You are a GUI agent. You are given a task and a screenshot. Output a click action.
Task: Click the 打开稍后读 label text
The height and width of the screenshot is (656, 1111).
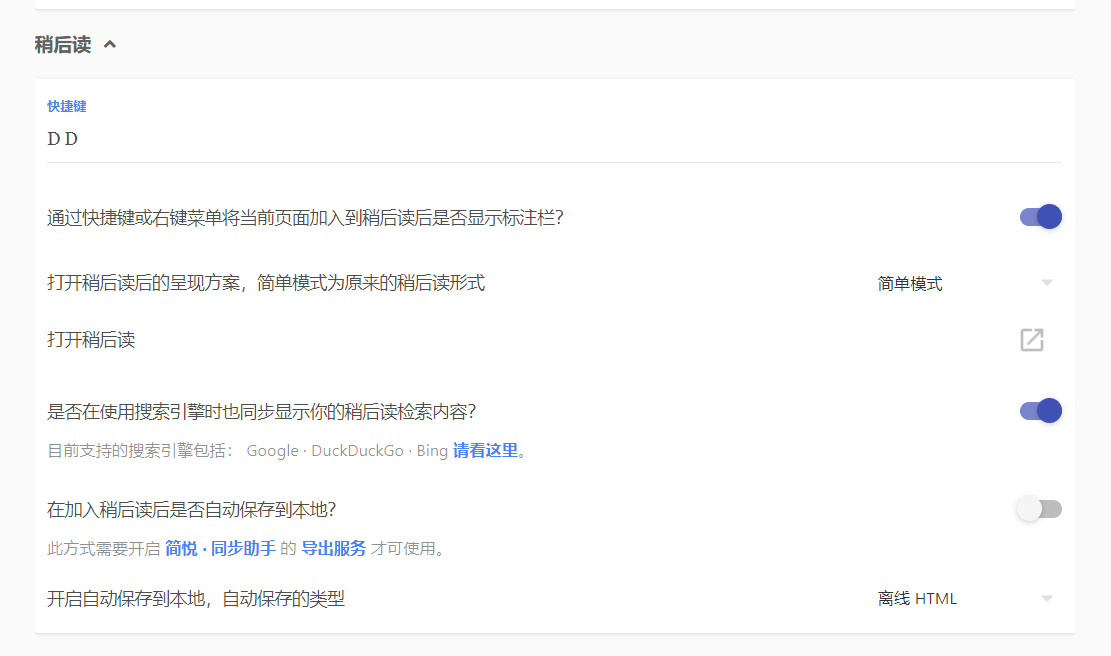pyautogui.click(x=91, y=340)
